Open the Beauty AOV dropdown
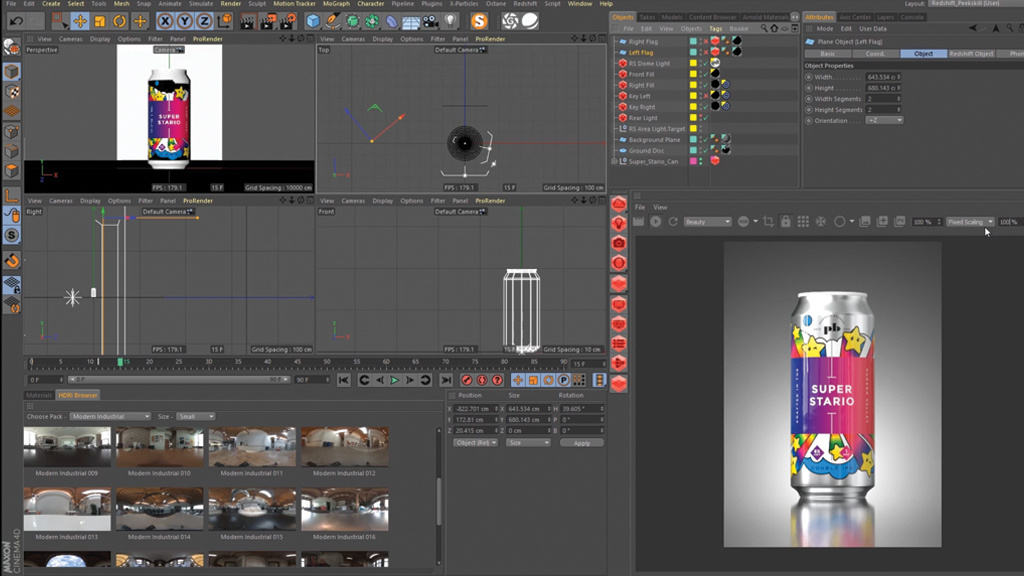Screen dimensions: 1024x576 tap(707, 222)
